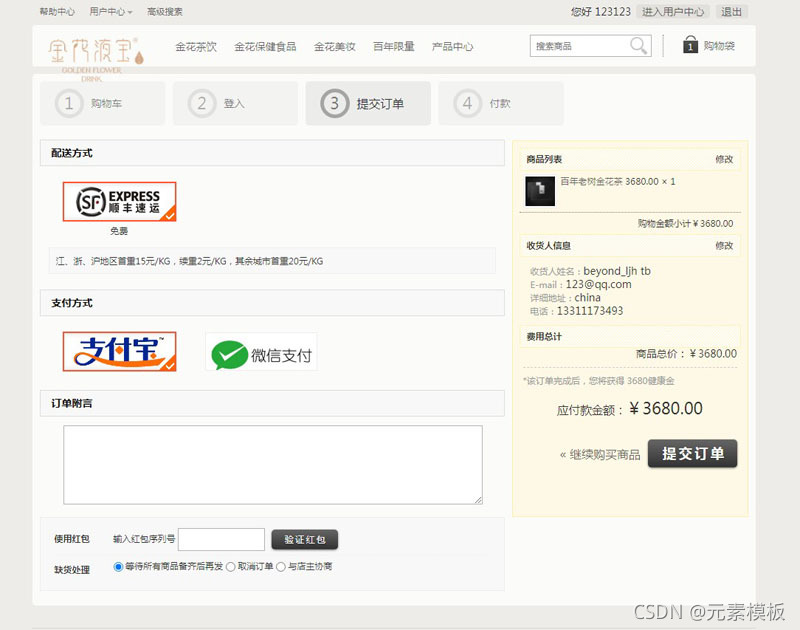800x630 pixels.
Task: Click step 4 付款 circle indicator
Action: (467, 102)
